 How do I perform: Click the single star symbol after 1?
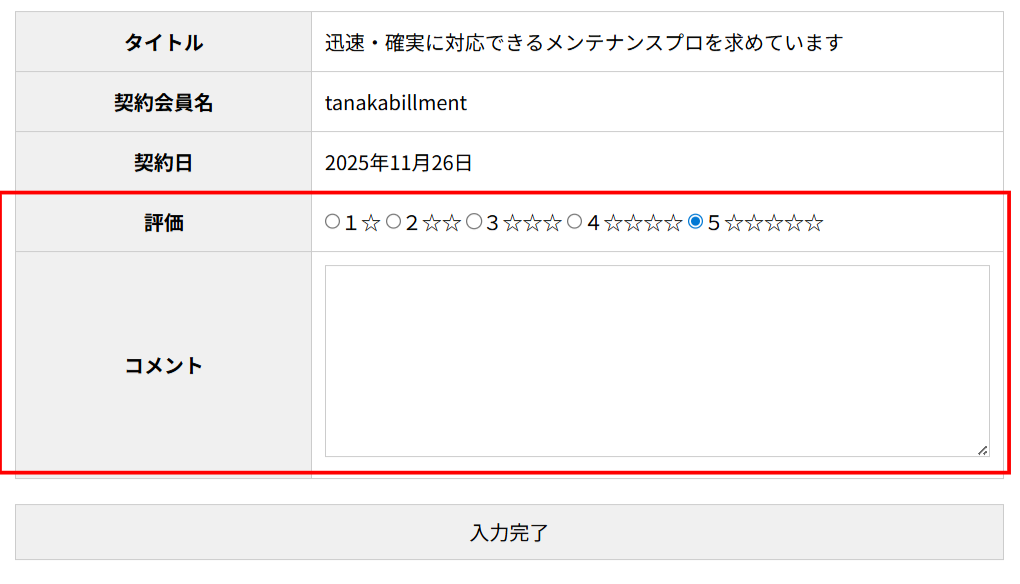tap(371, 223)
